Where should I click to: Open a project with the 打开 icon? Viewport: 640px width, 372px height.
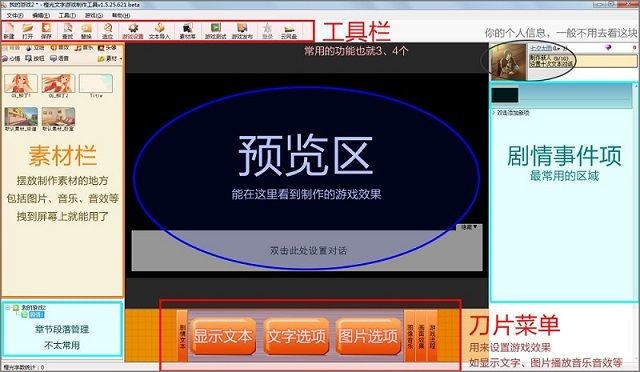[27, 31]
